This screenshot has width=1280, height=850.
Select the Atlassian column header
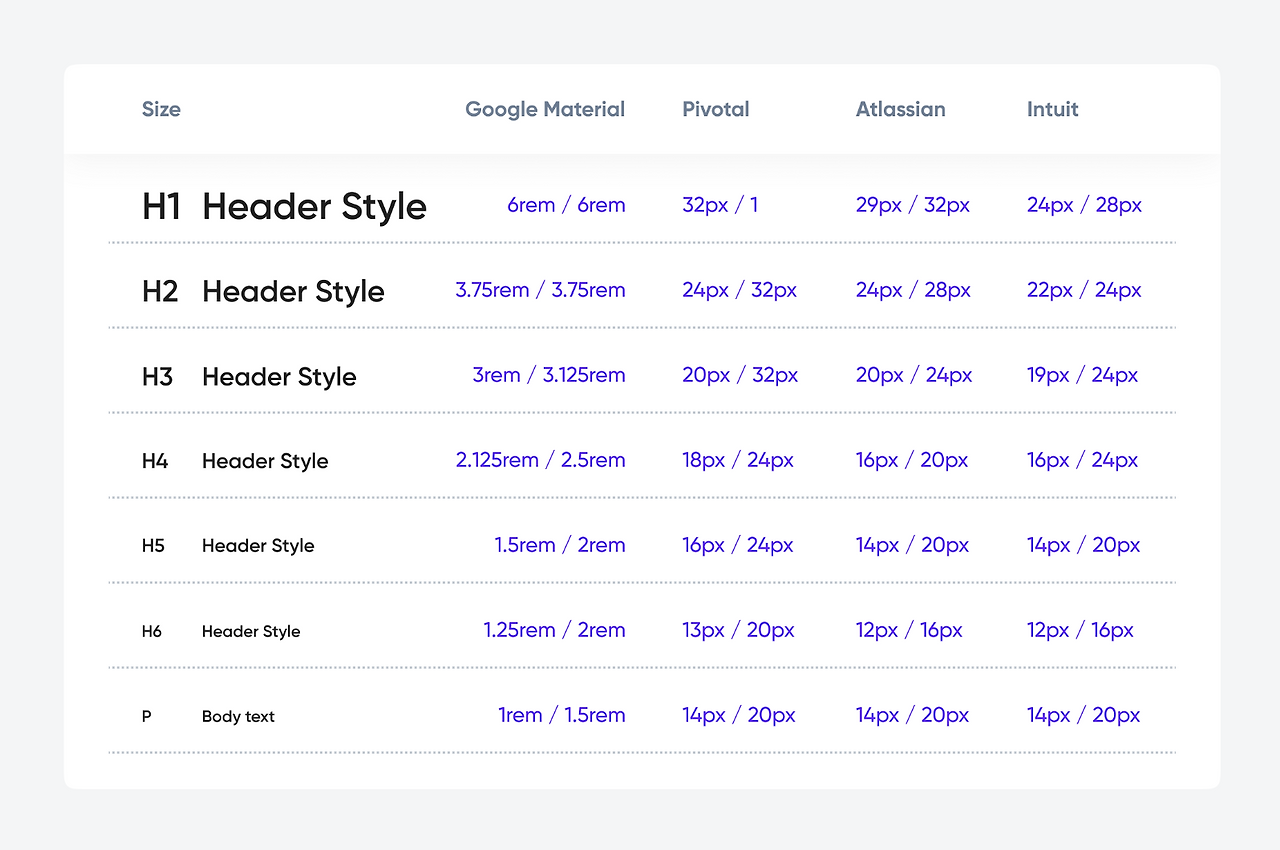tap(901, 109)
